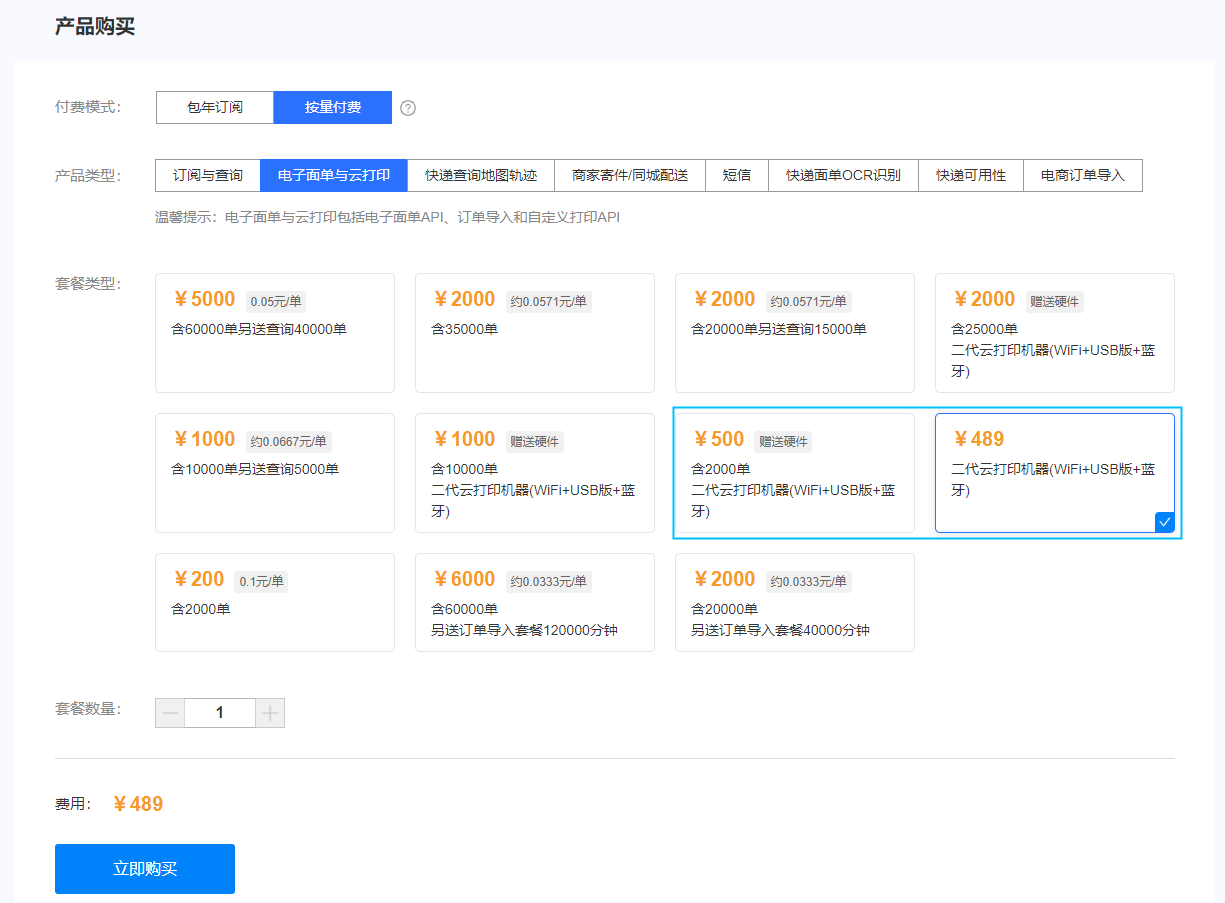Choose ¥6000 package with 120000分钟 import
The image size is (1225, 903).
pyautogui.click(x=535, y=603)
